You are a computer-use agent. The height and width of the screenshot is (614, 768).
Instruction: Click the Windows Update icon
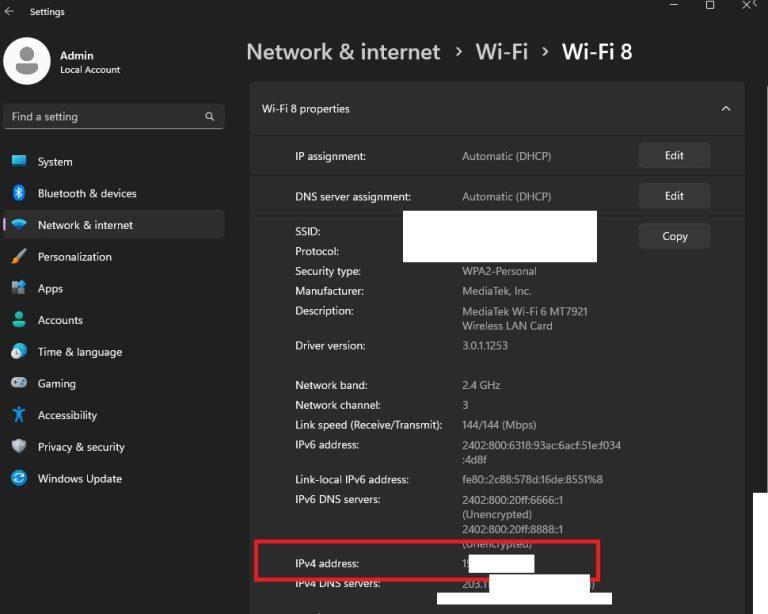[18, 478]
